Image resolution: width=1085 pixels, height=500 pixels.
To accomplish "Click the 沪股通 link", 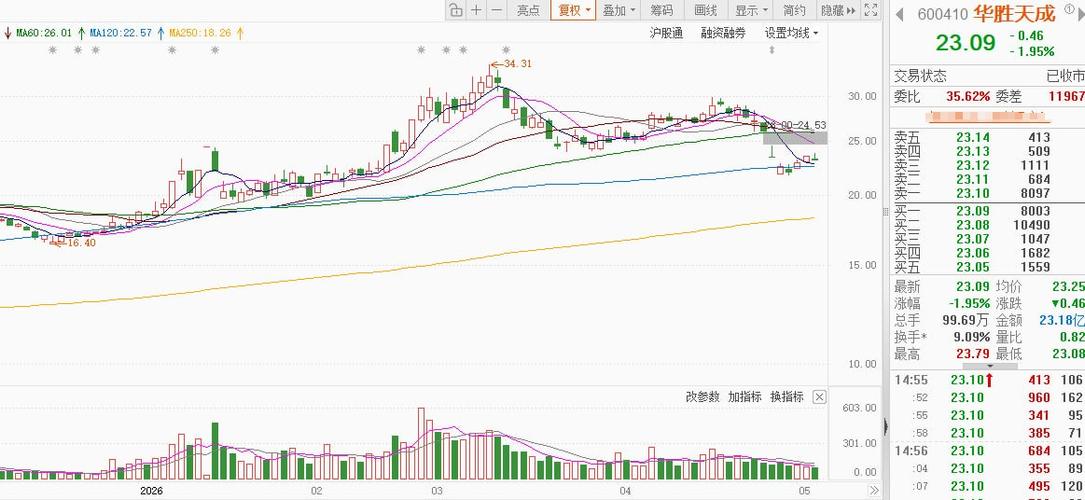I will [x=666, y=33].
